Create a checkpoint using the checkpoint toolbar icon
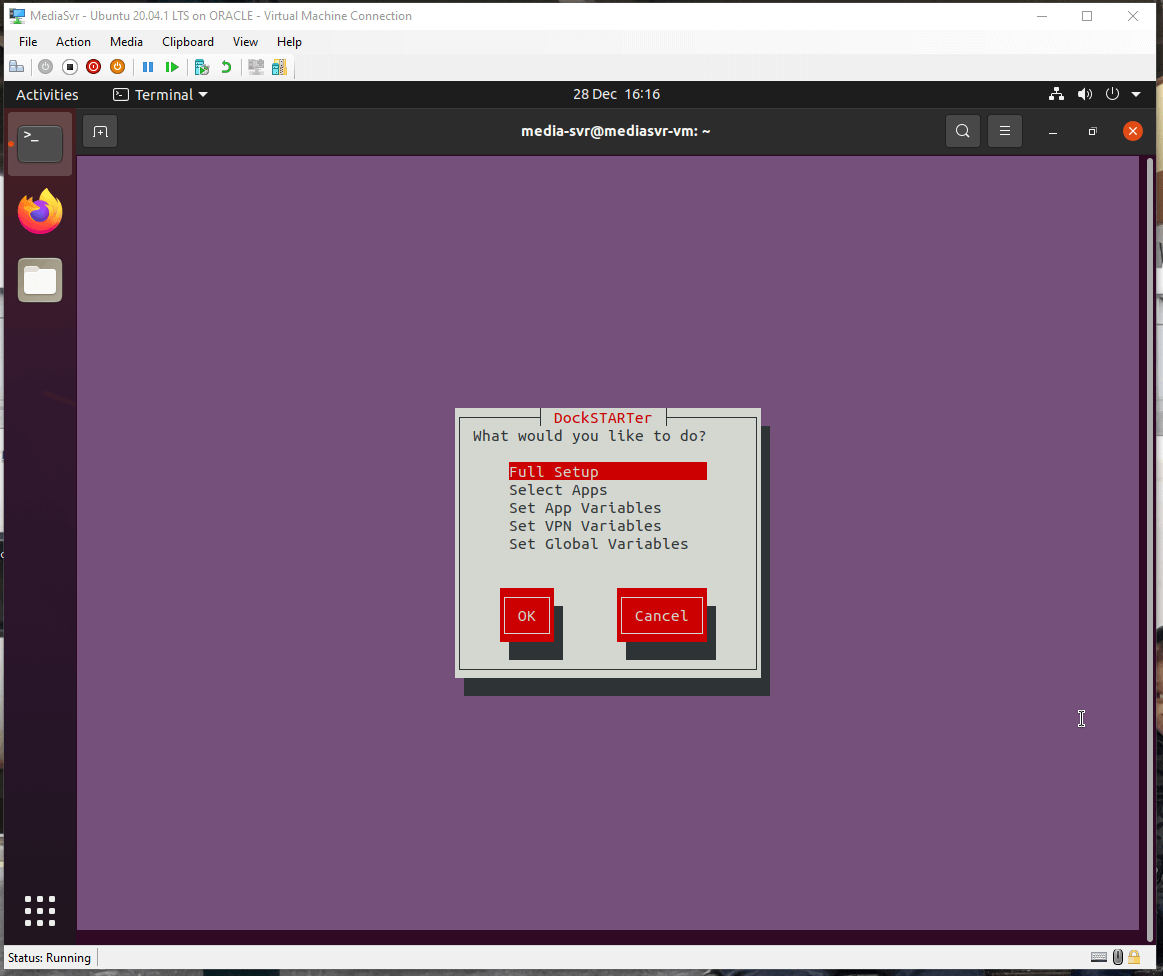The image size is (1163, 976). (x=202, y=67)
